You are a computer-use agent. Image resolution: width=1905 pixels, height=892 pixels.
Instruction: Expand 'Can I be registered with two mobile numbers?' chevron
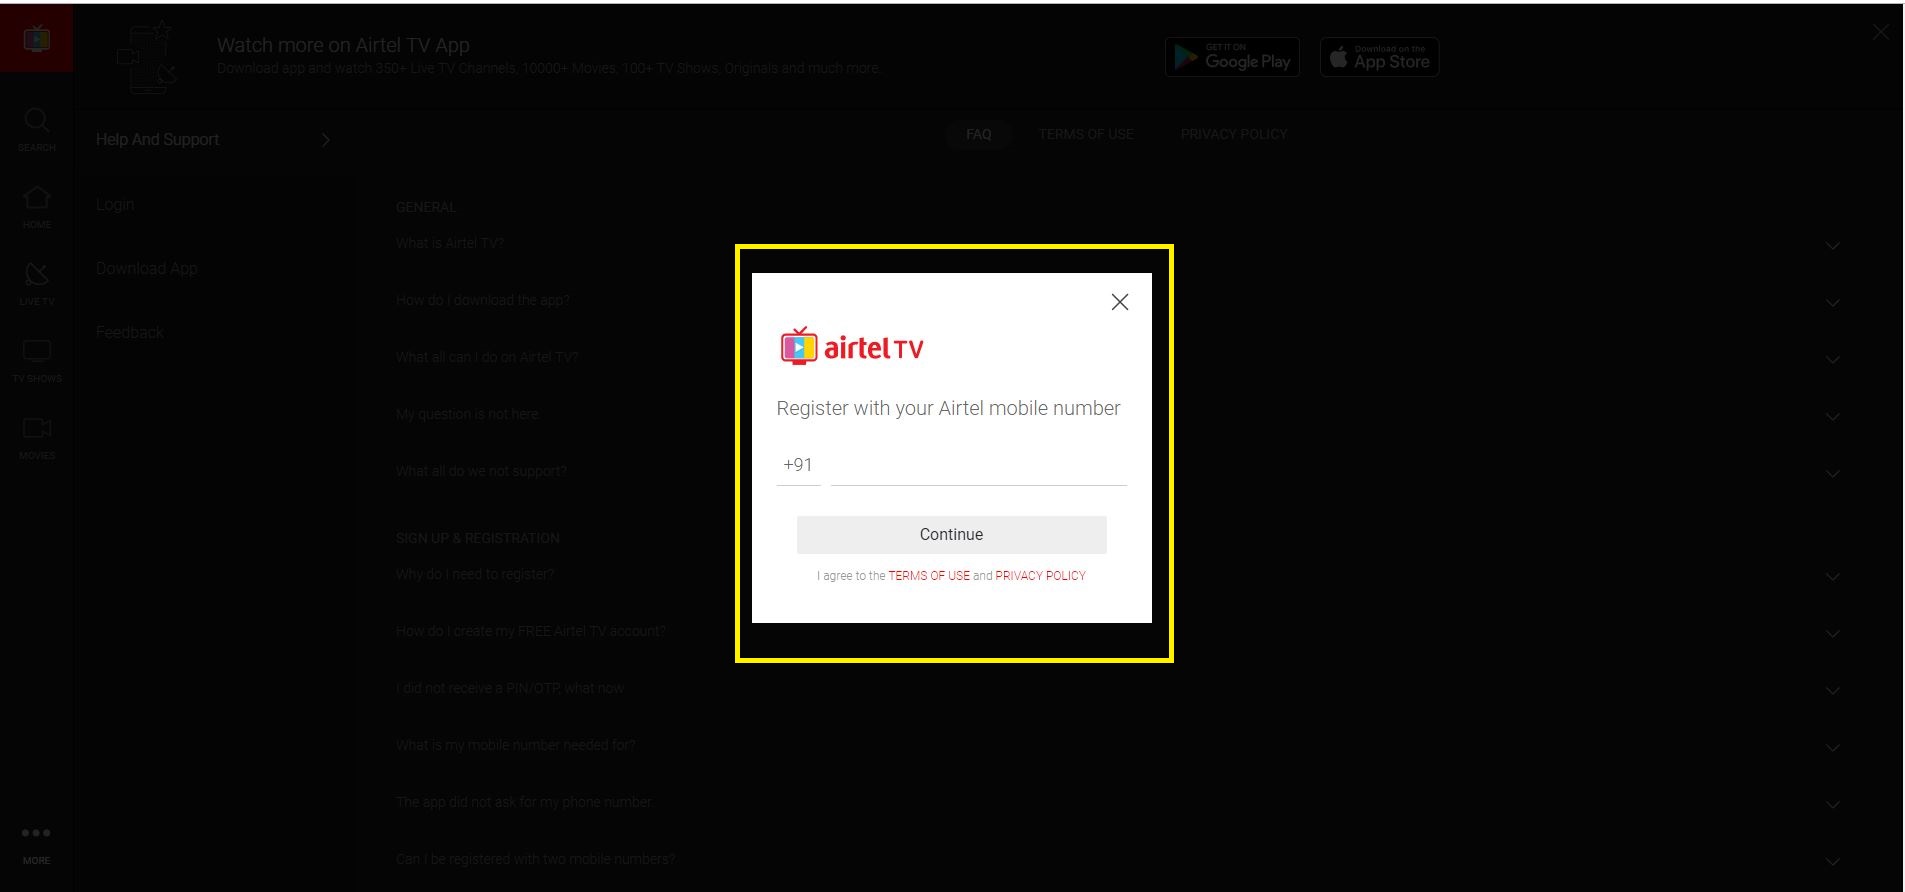1832,861
